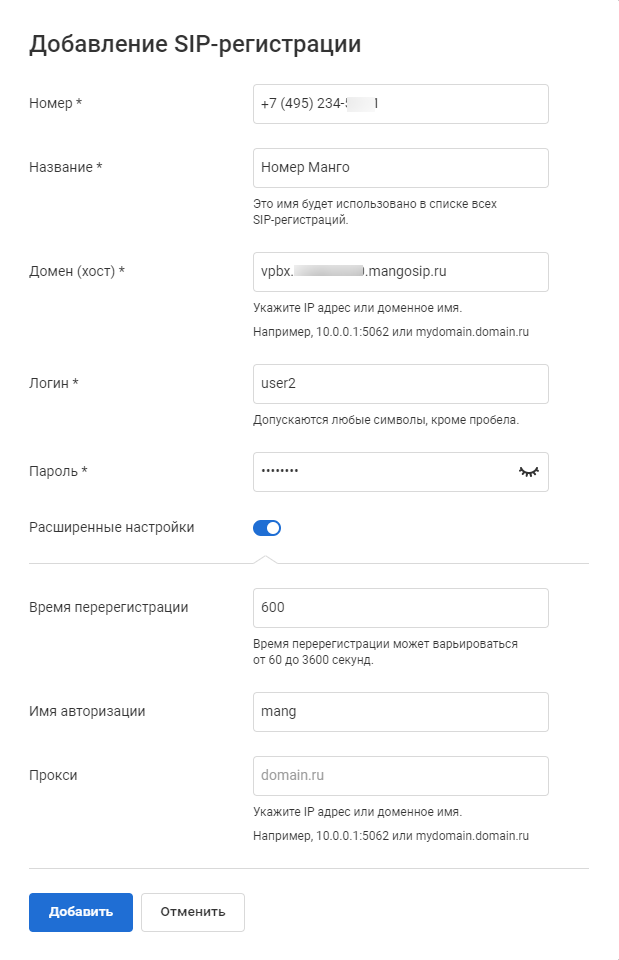
Task: Click the Название field containing Номер Манго
Action: (400, 168)
